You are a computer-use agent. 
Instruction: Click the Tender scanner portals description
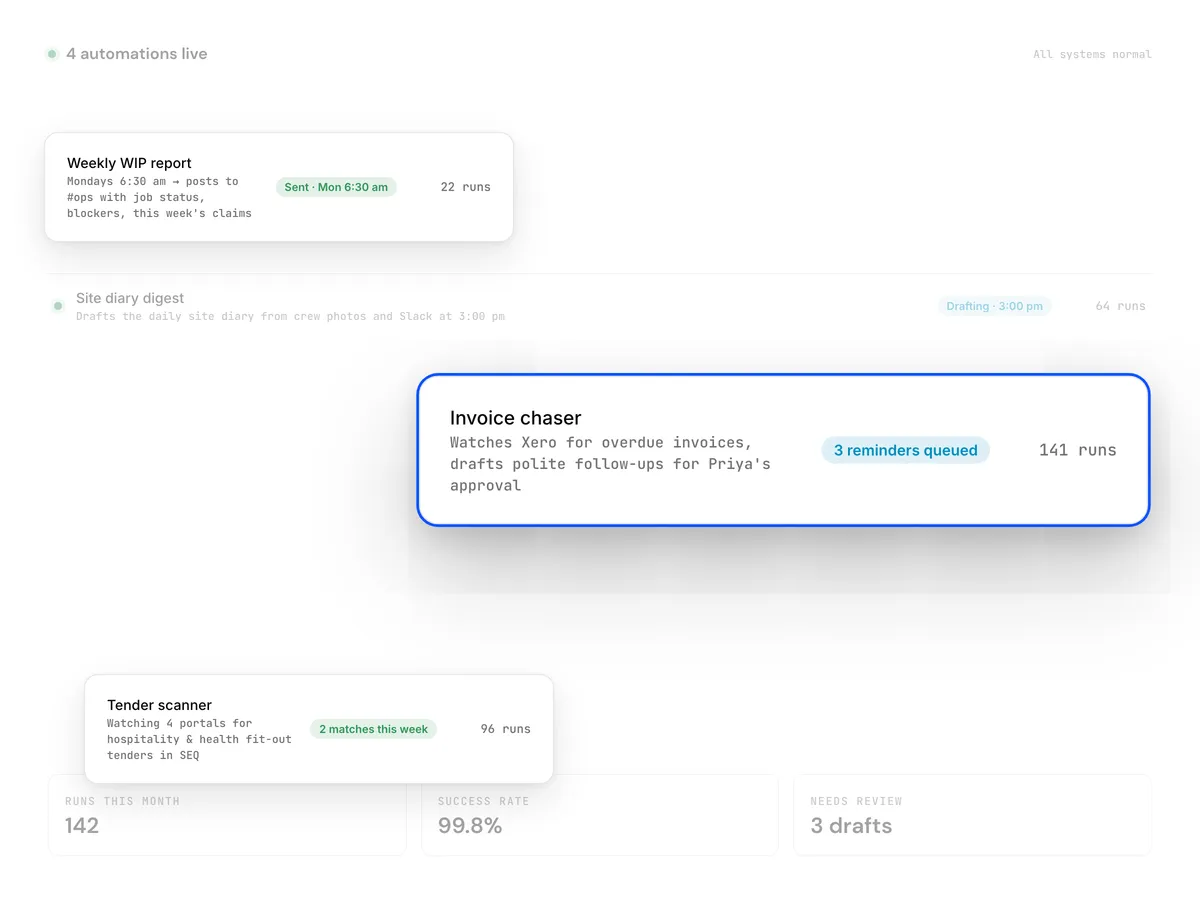click(199, 739)
